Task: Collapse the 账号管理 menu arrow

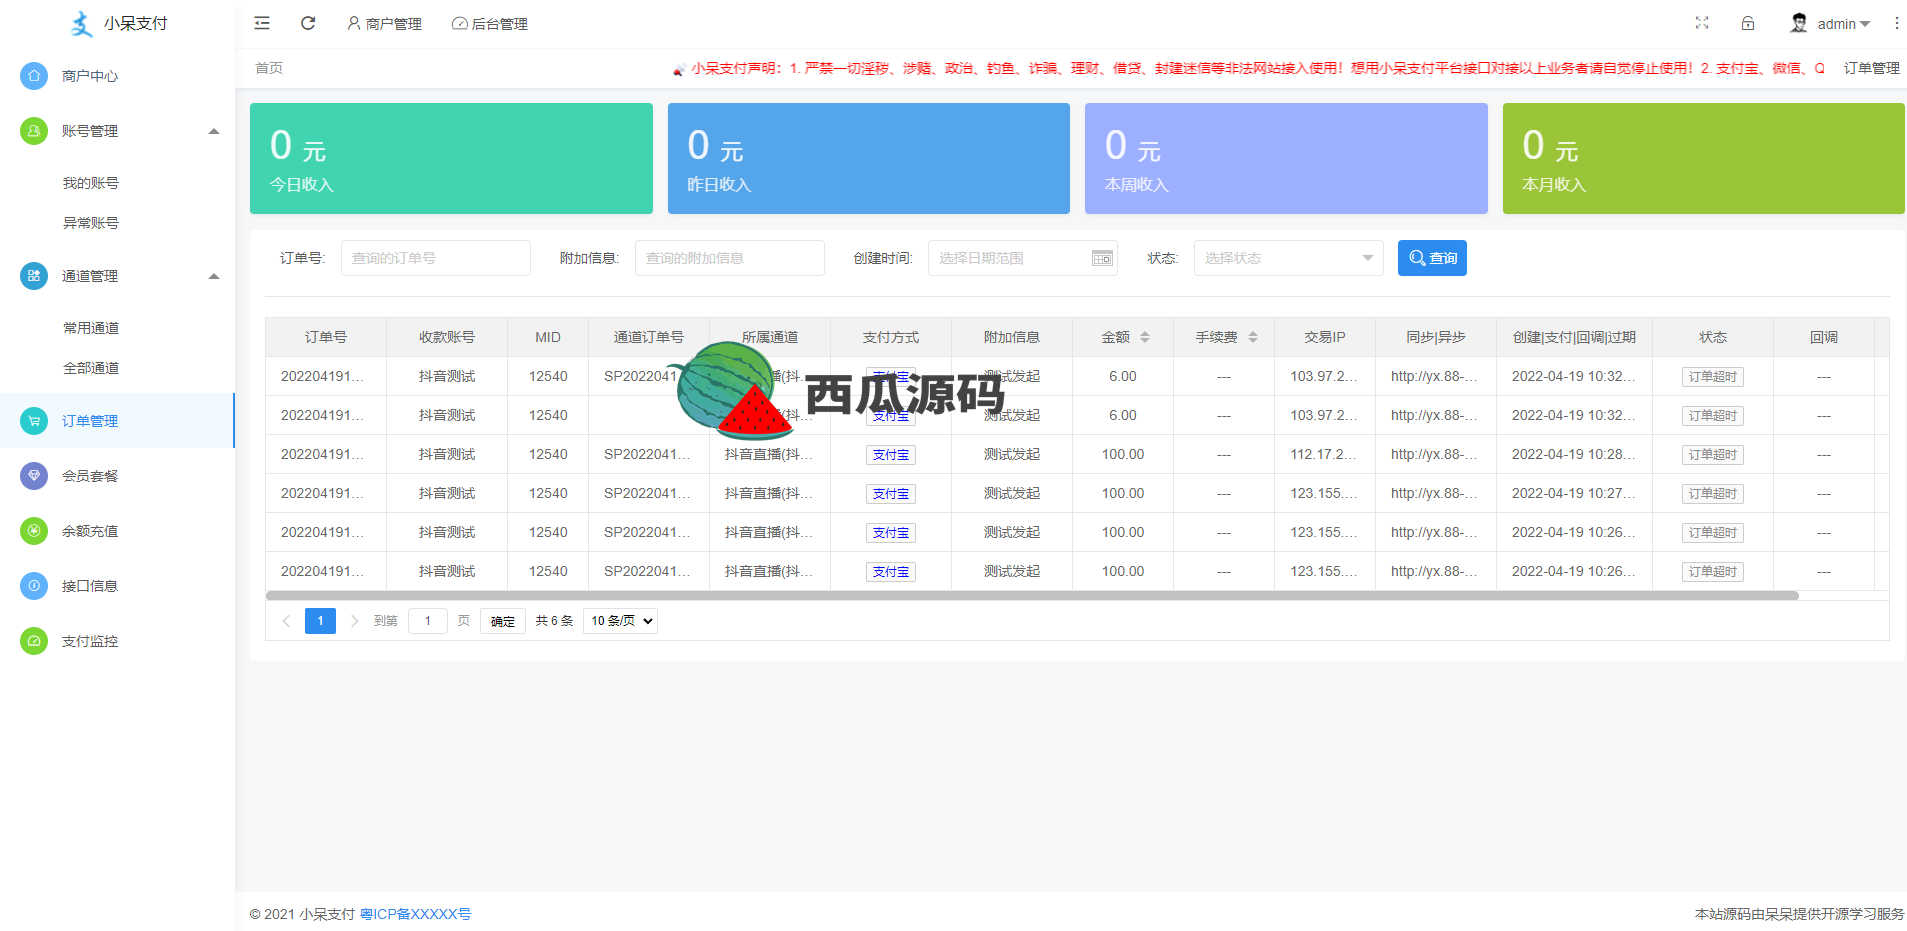Action: [x=214, y=131]
